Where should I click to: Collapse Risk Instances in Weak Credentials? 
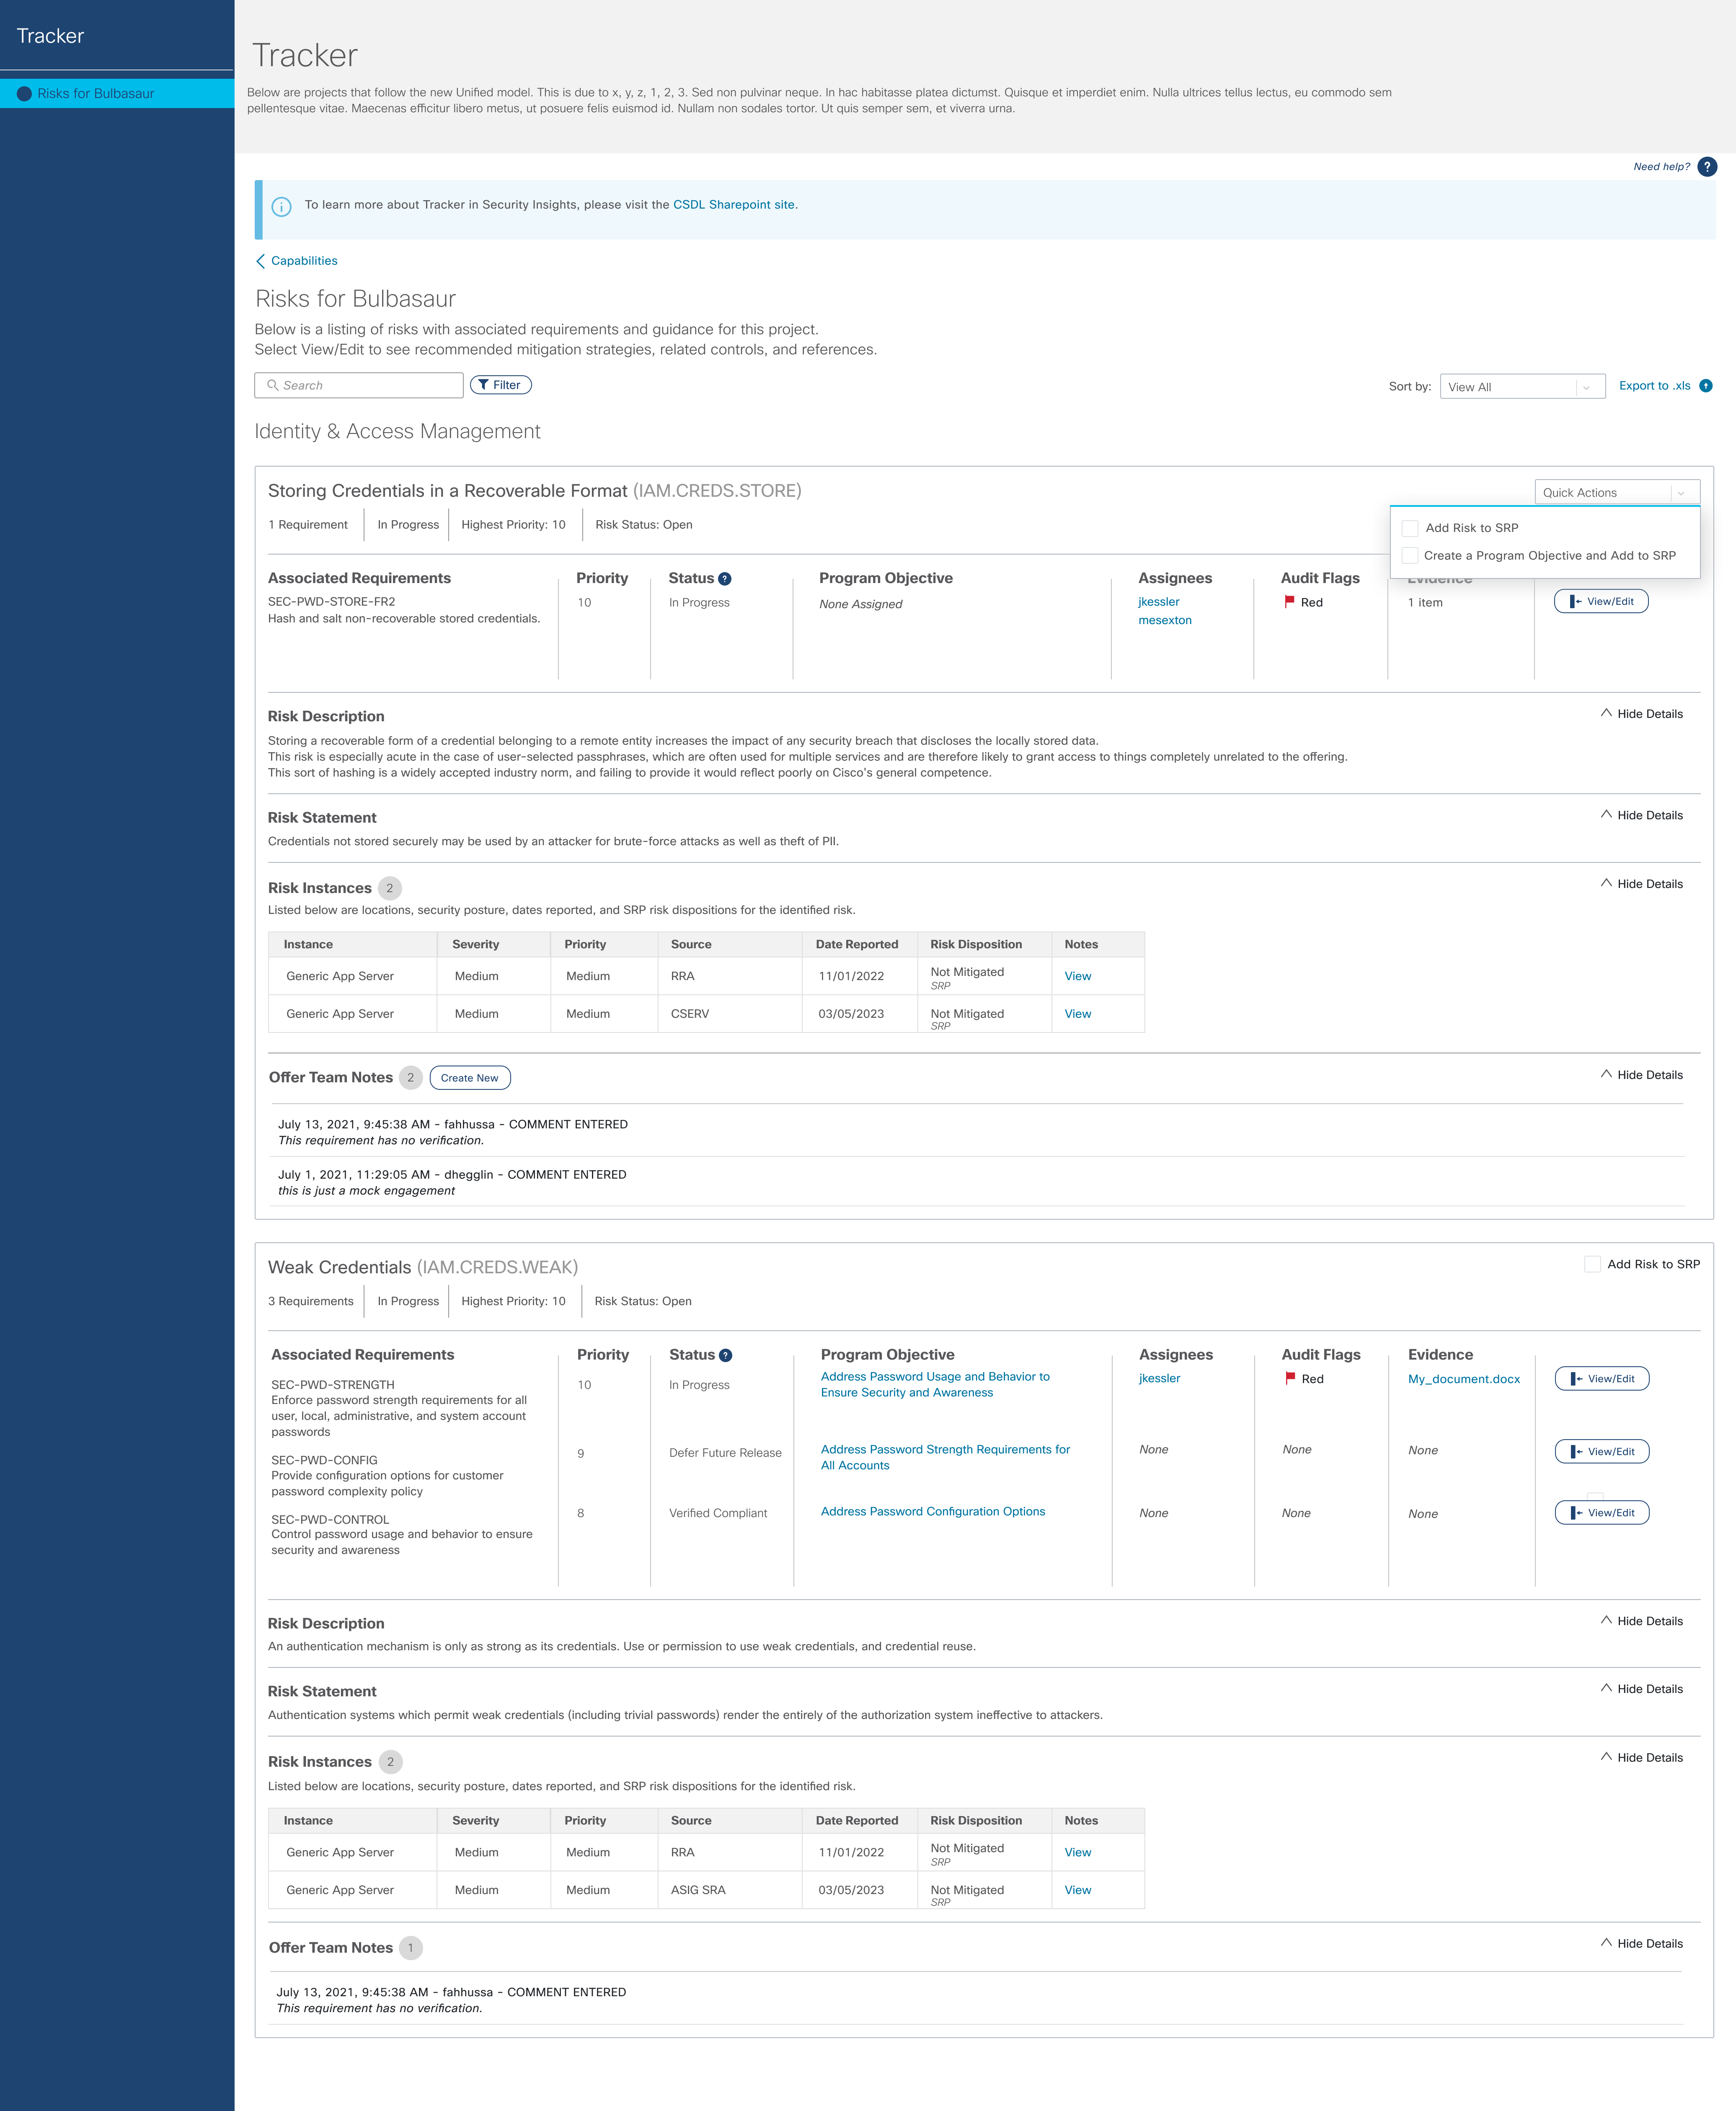[1642, 1758]
